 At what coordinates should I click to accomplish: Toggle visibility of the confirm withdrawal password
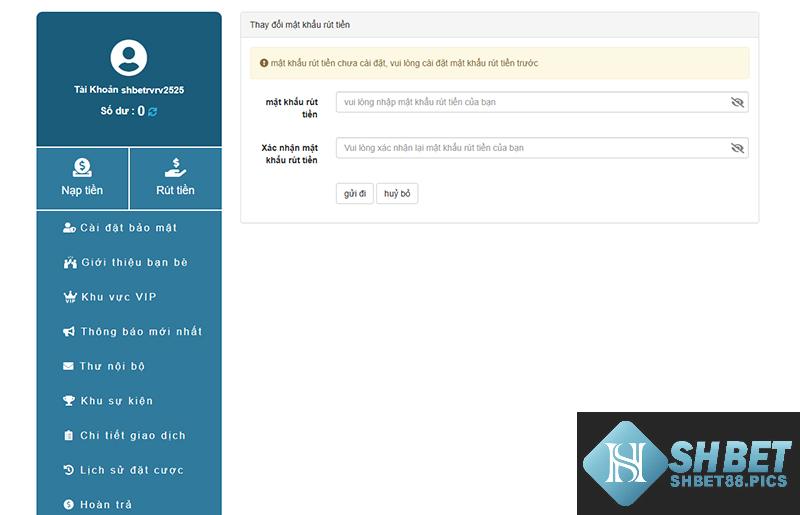737,148
